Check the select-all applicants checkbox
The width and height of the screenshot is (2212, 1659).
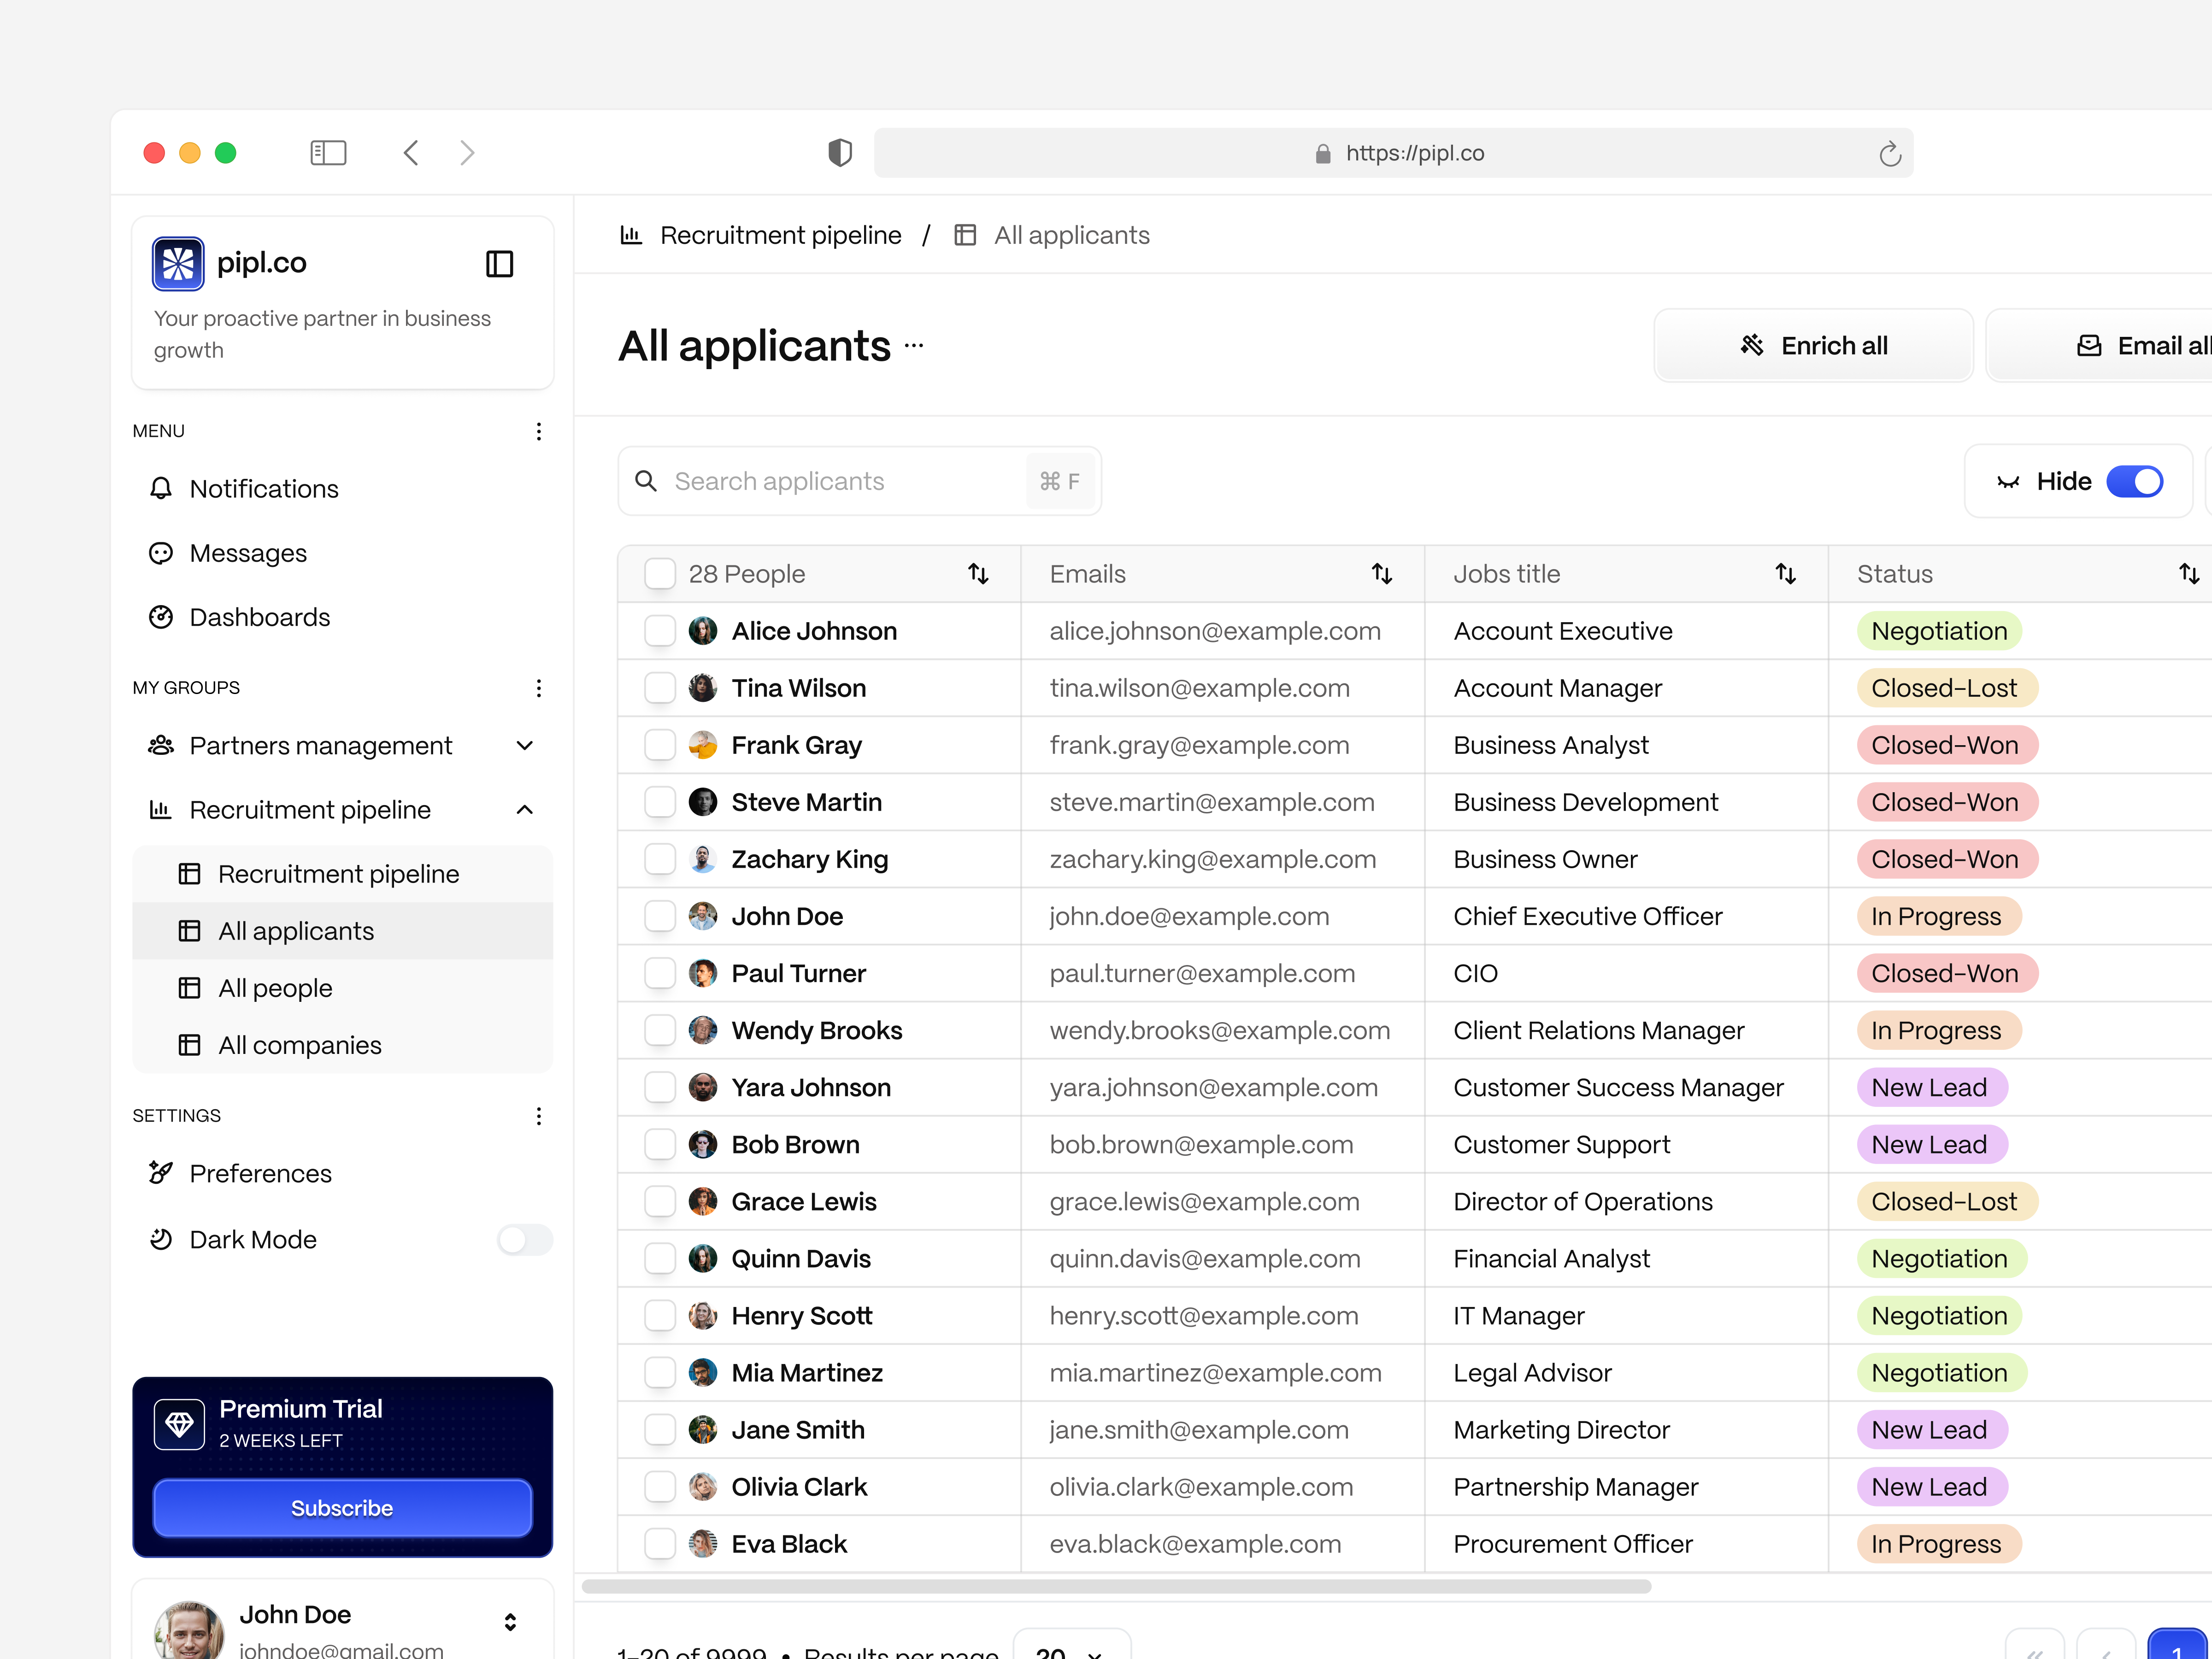click(660, 573)
